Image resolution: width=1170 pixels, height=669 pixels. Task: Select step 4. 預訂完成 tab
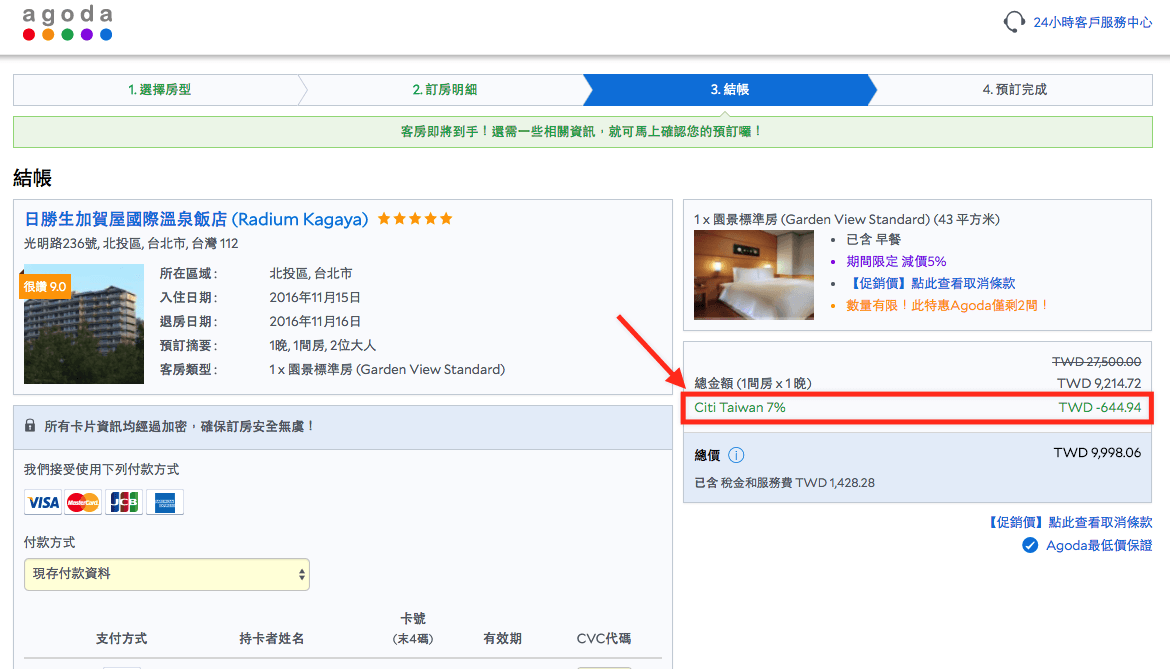pos(1014,89)
